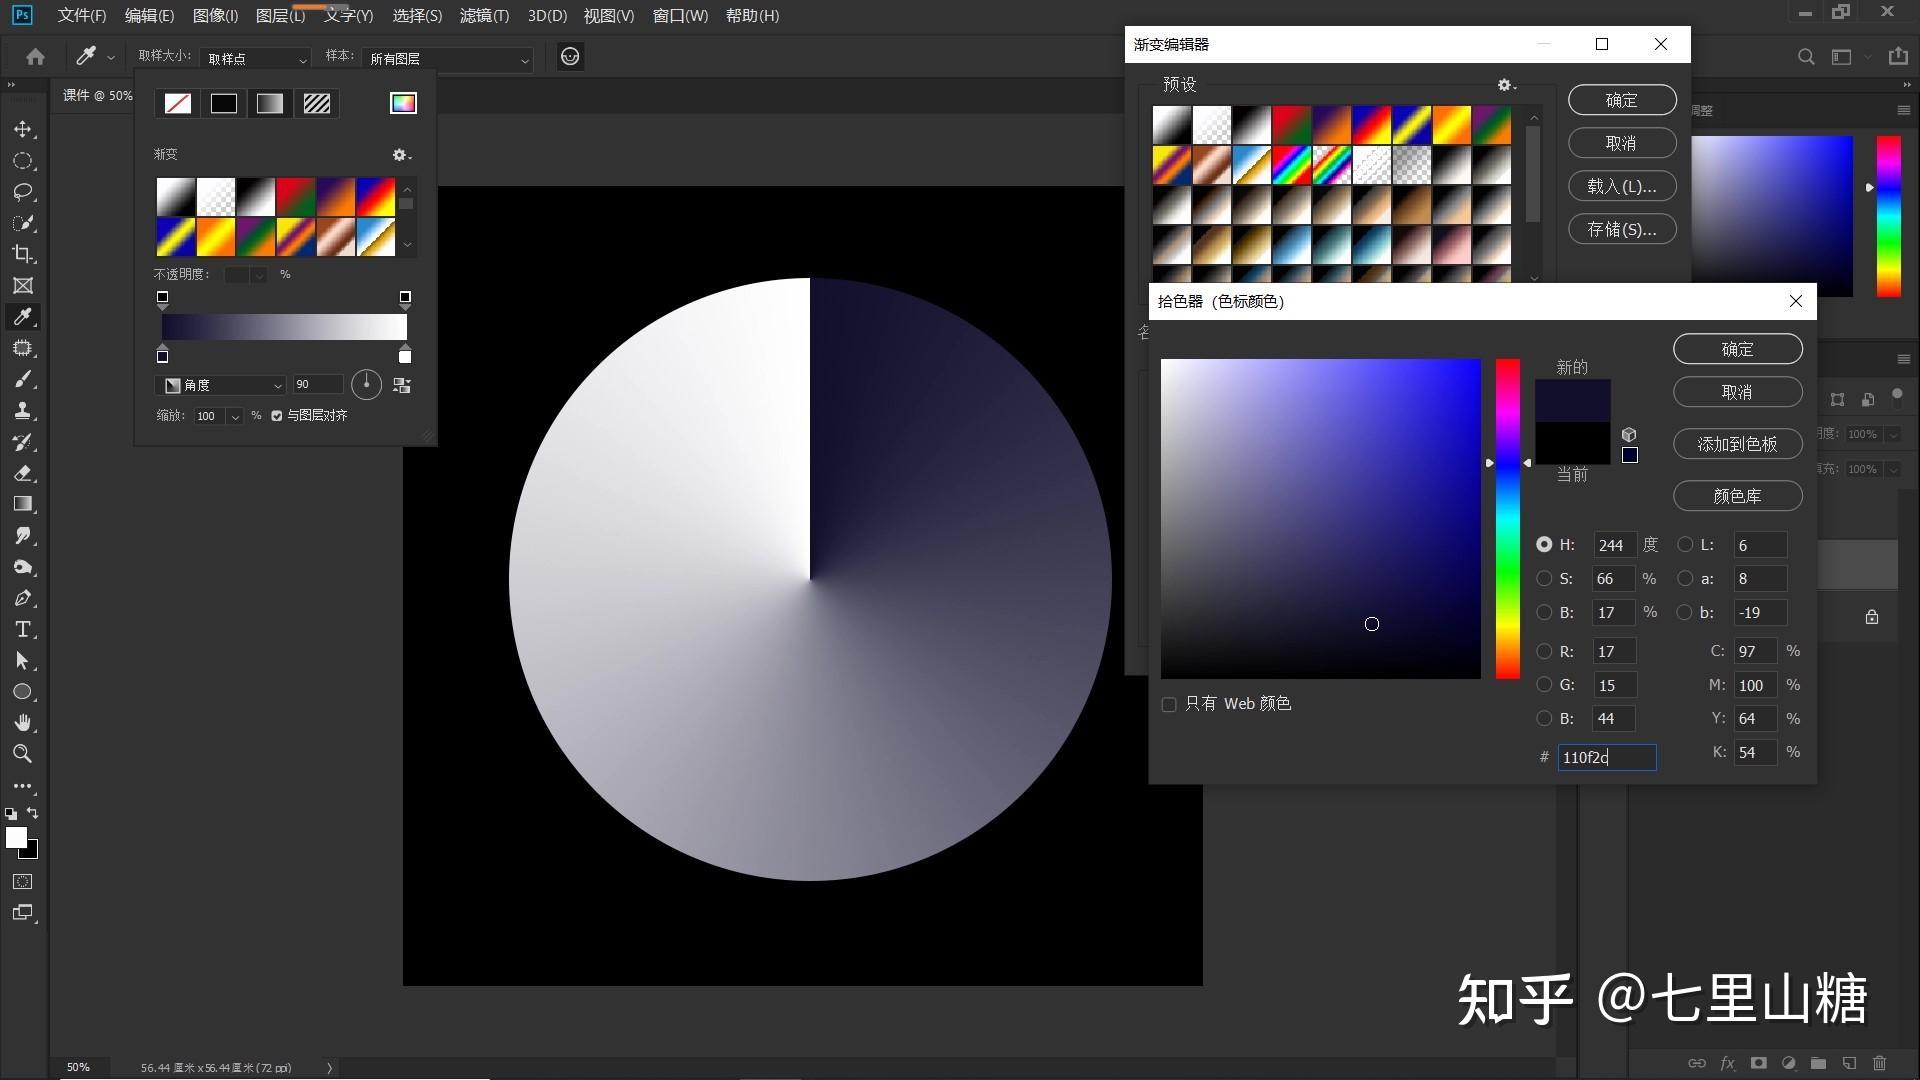
Task: Select L lightness radio button
Action: coord(1686,545)
